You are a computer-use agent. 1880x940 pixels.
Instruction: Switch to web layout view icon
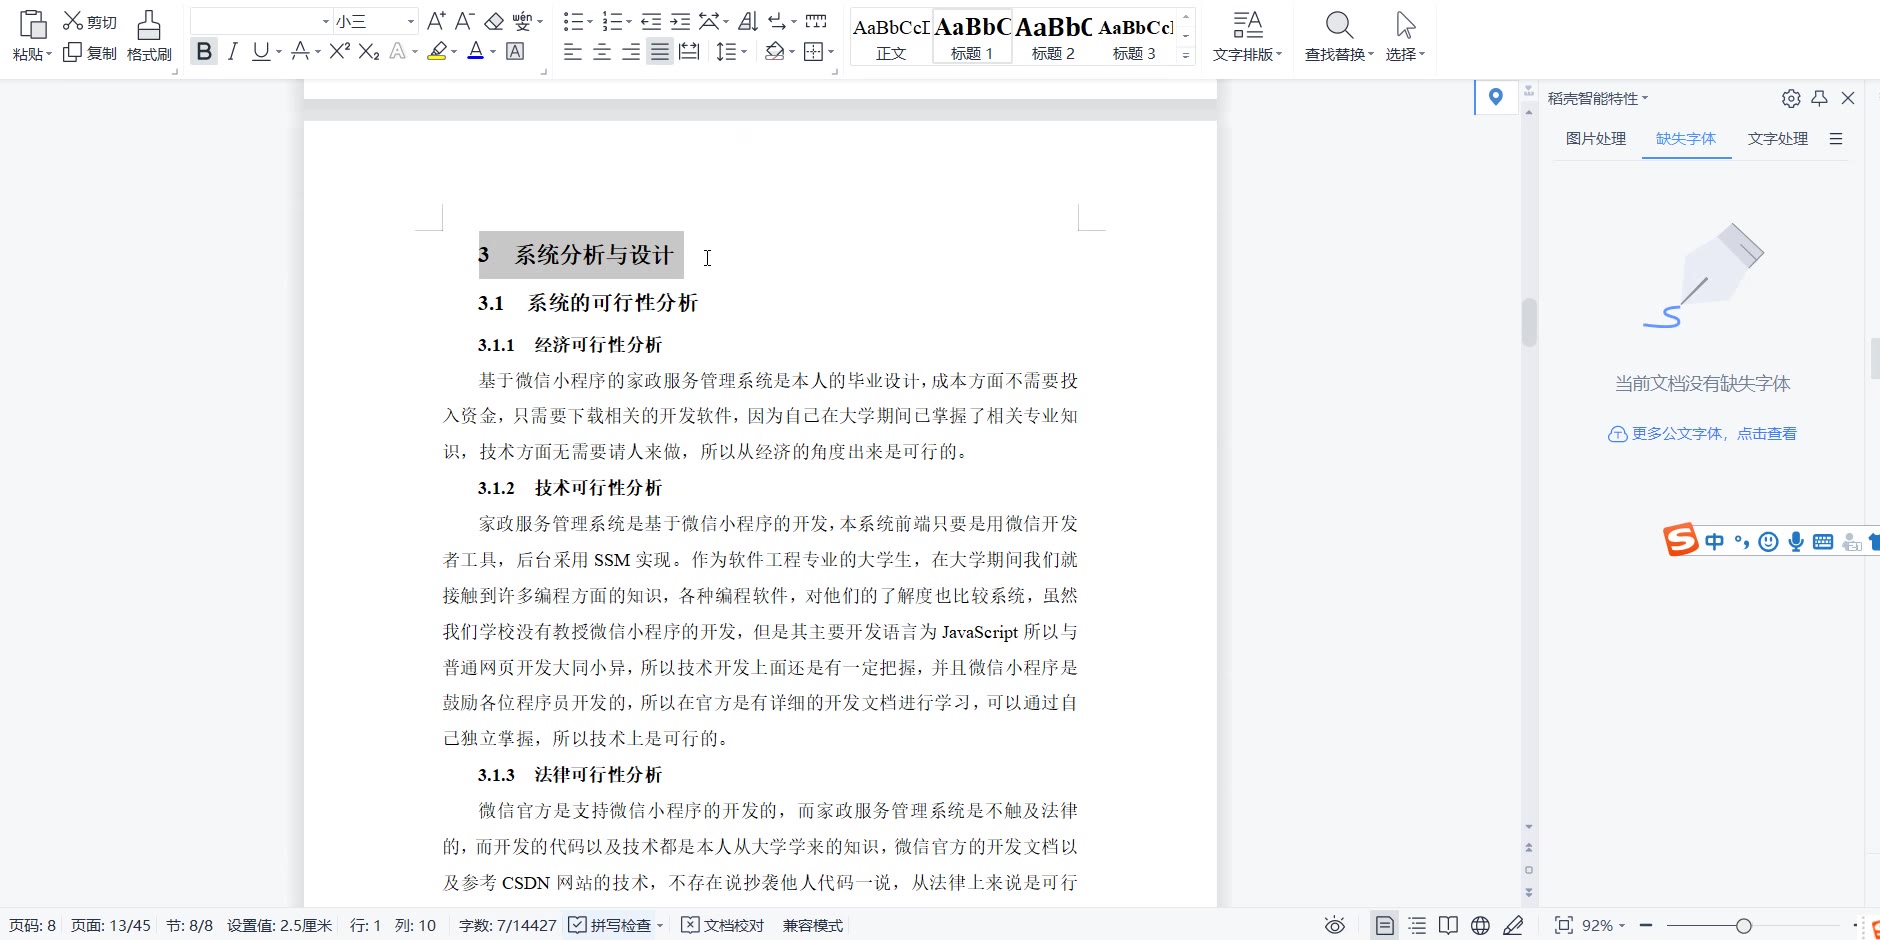[1480, 926]
